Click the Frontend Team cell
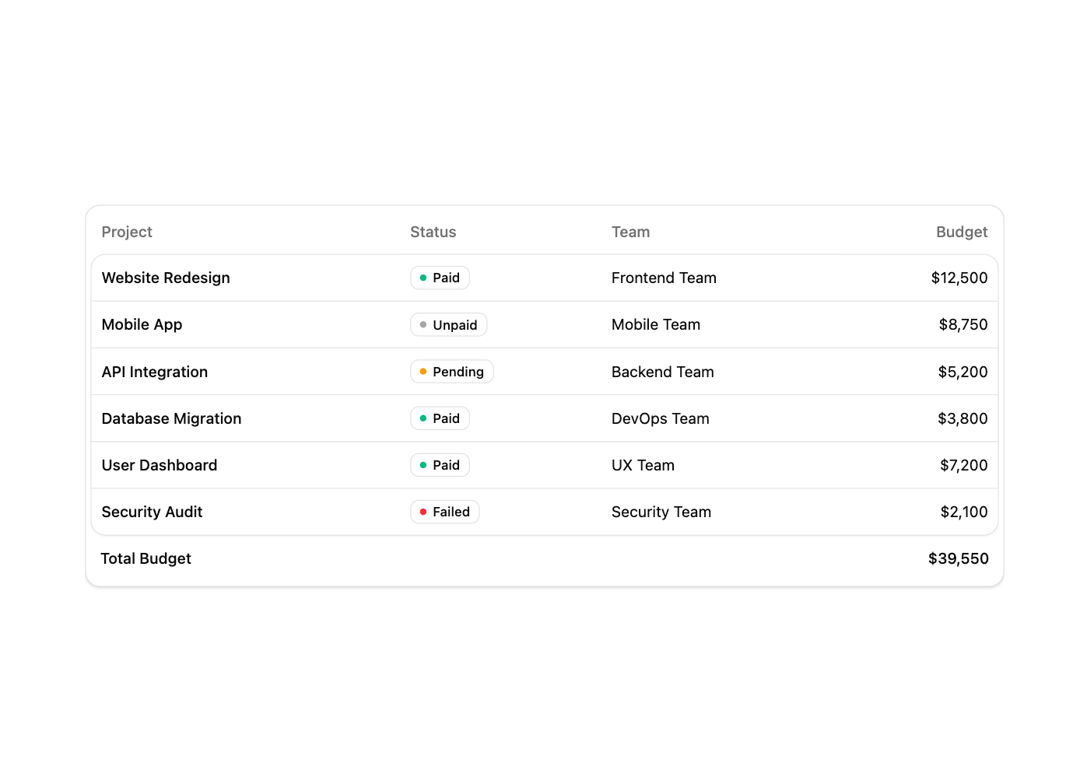Image resolution: width=1080 pixels, height=773 pixels. pyautogui.click(x=664, y=278)
